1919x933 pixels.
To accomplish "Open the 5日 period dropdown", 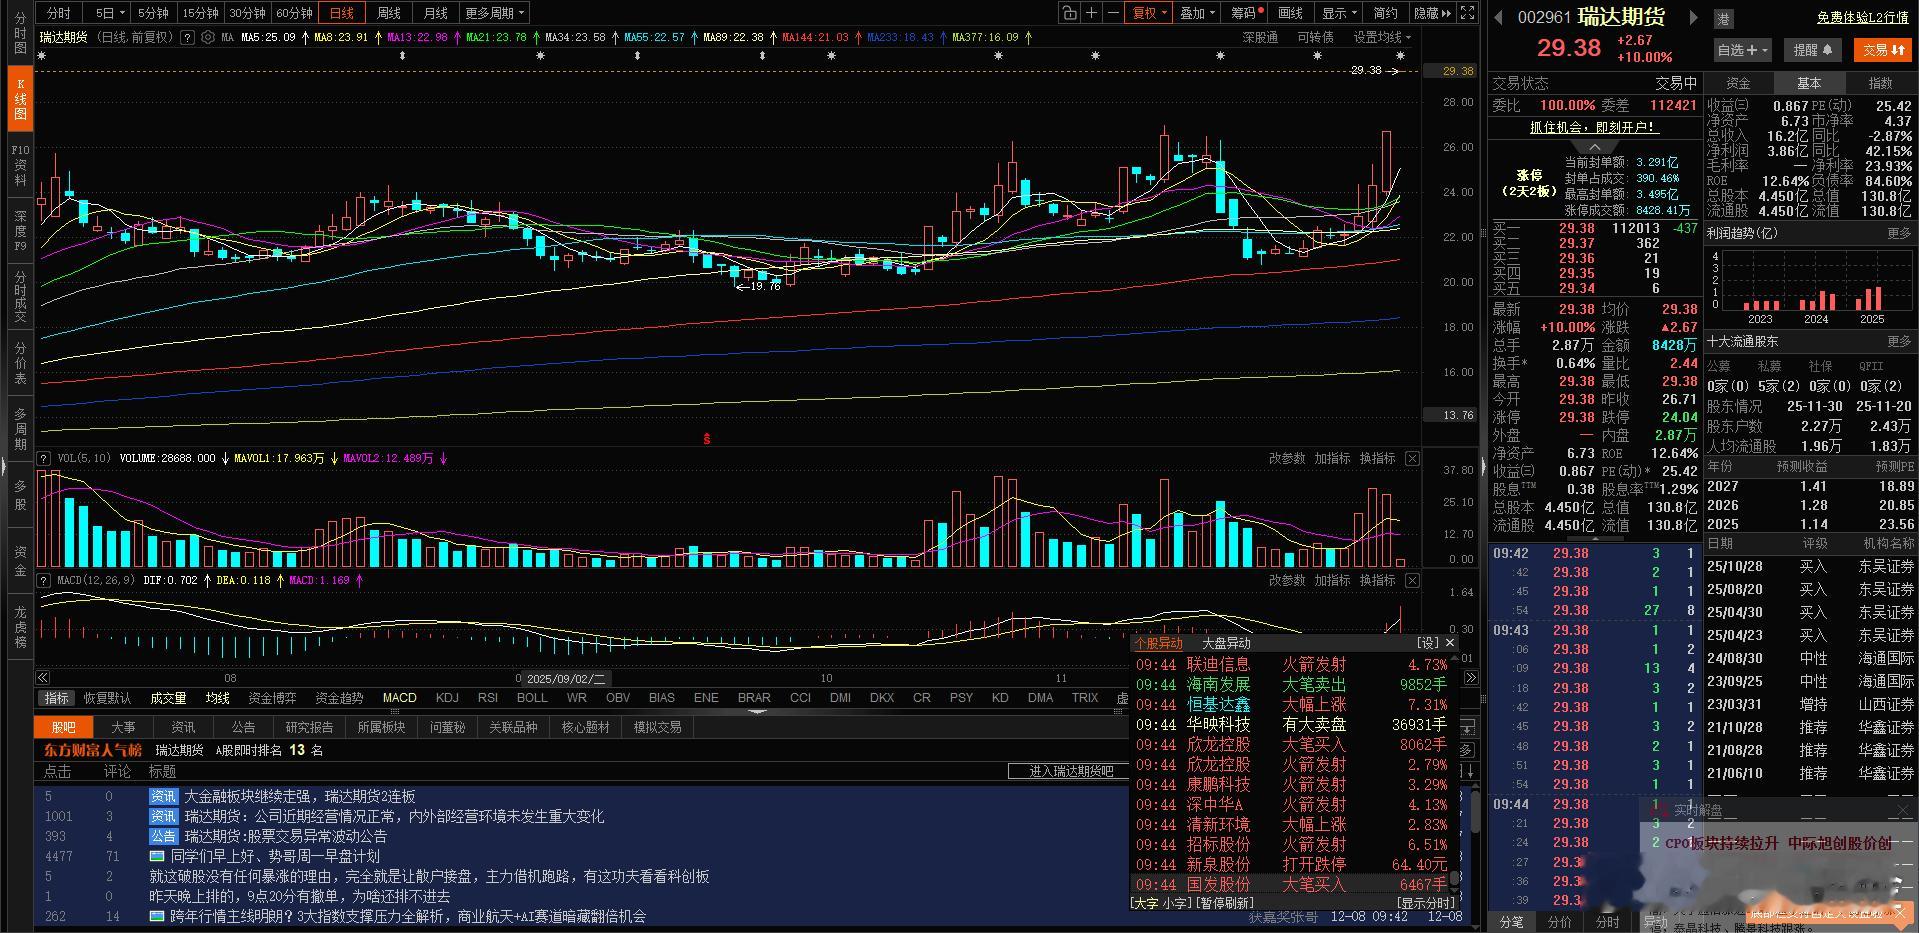I will coord(109,13).
